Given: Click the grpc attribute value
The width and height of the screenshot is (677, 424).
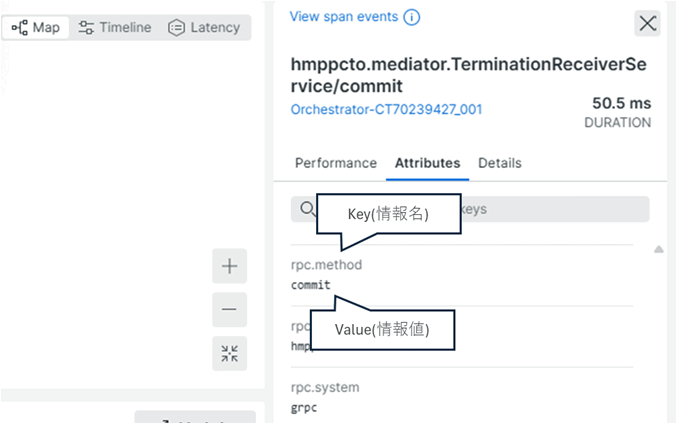Looking at the screenshot, I should tap(305, 407).
